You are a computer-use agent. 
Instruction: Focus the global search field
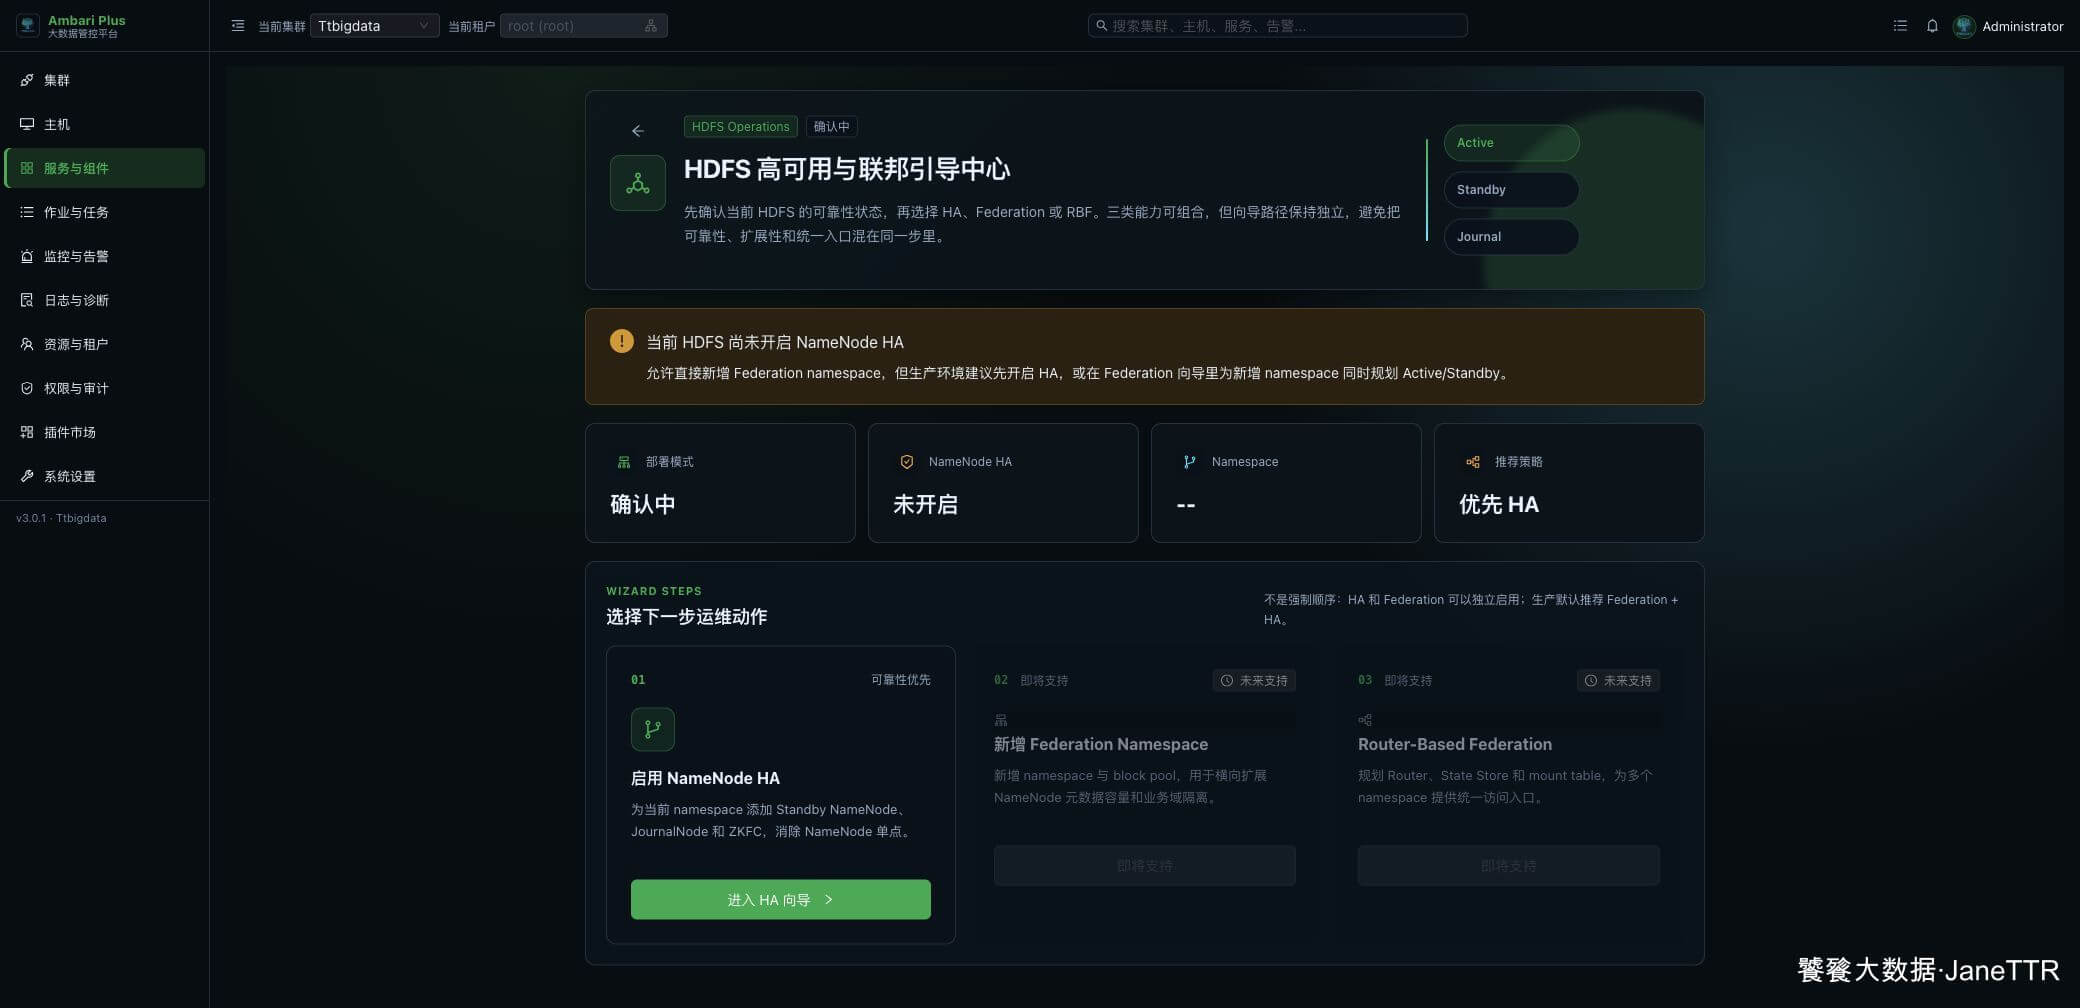(x=1277, y=26)
